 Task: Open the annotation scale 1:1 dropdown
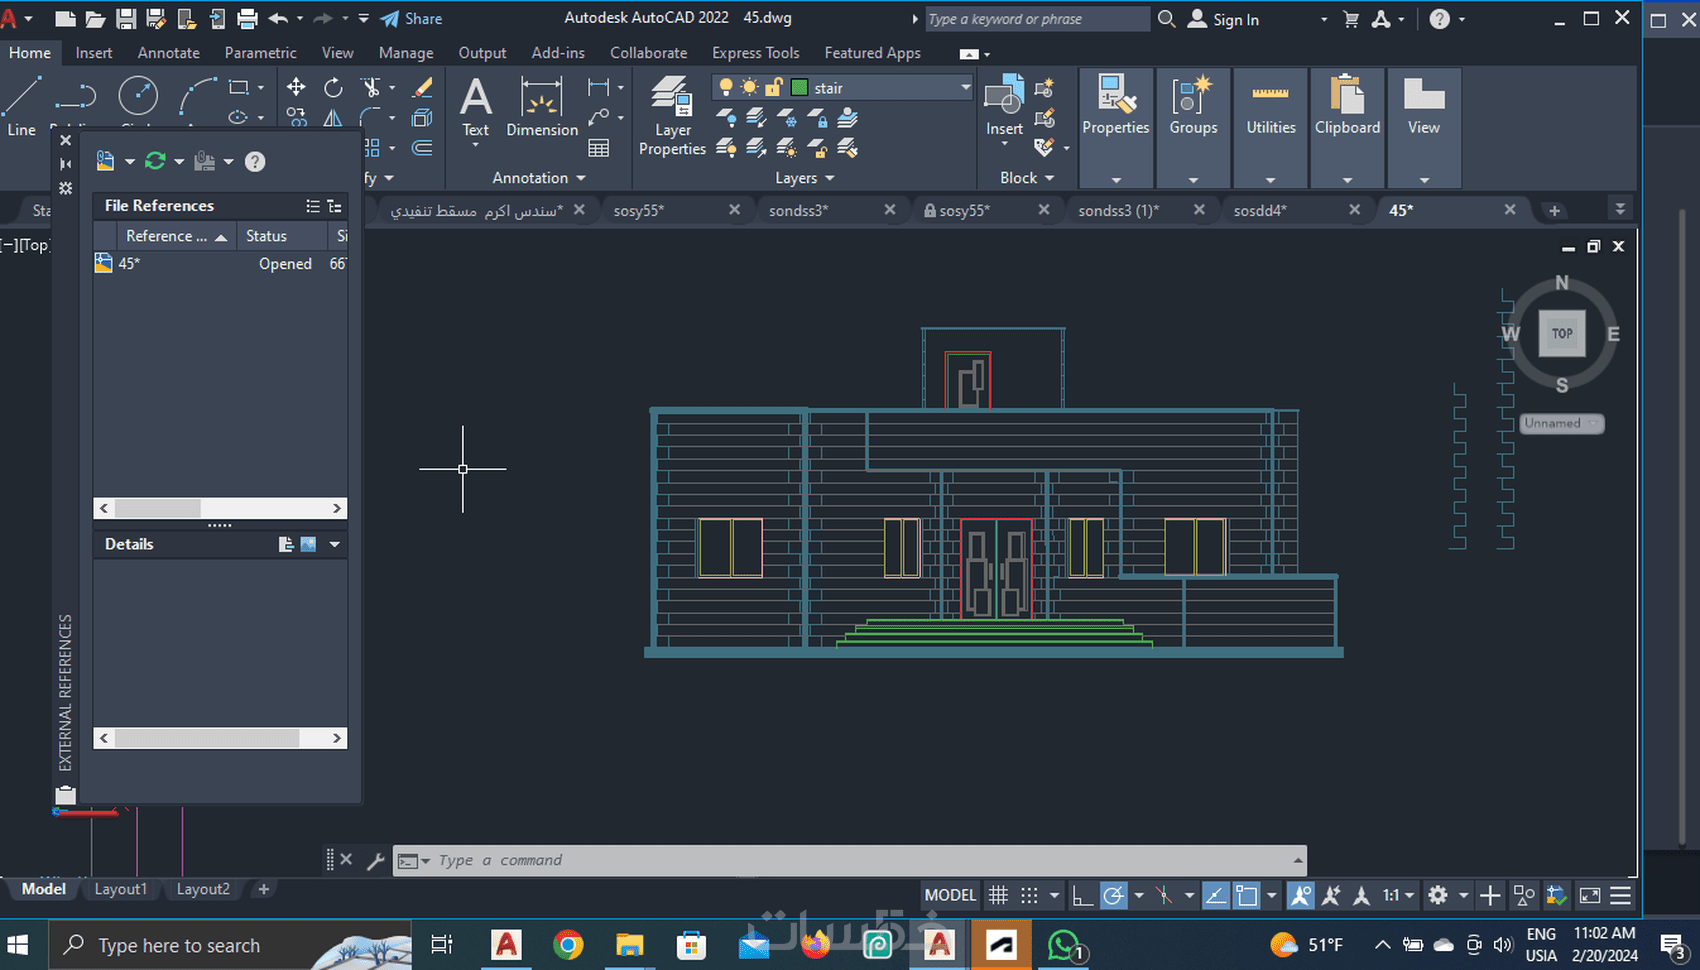pos(1399,895)
